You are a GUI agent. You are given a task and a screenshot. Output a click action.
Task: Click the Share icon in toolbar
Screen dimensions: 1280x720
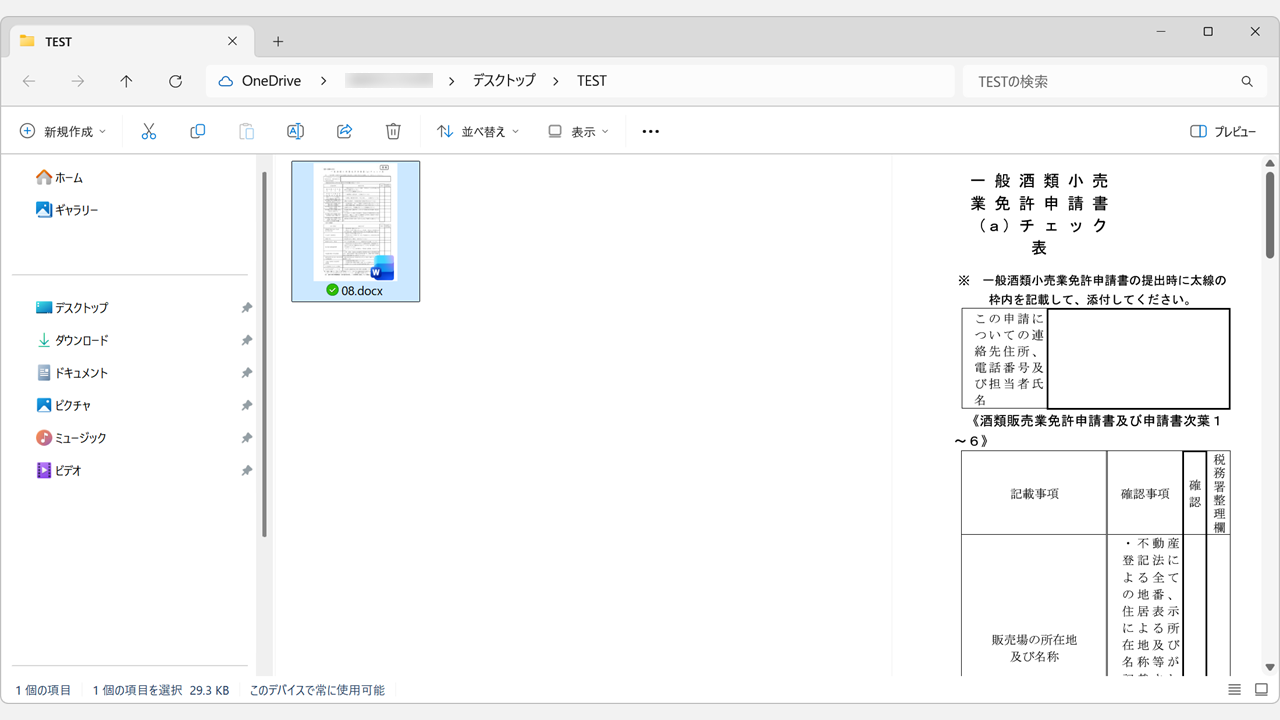point(344,132)
